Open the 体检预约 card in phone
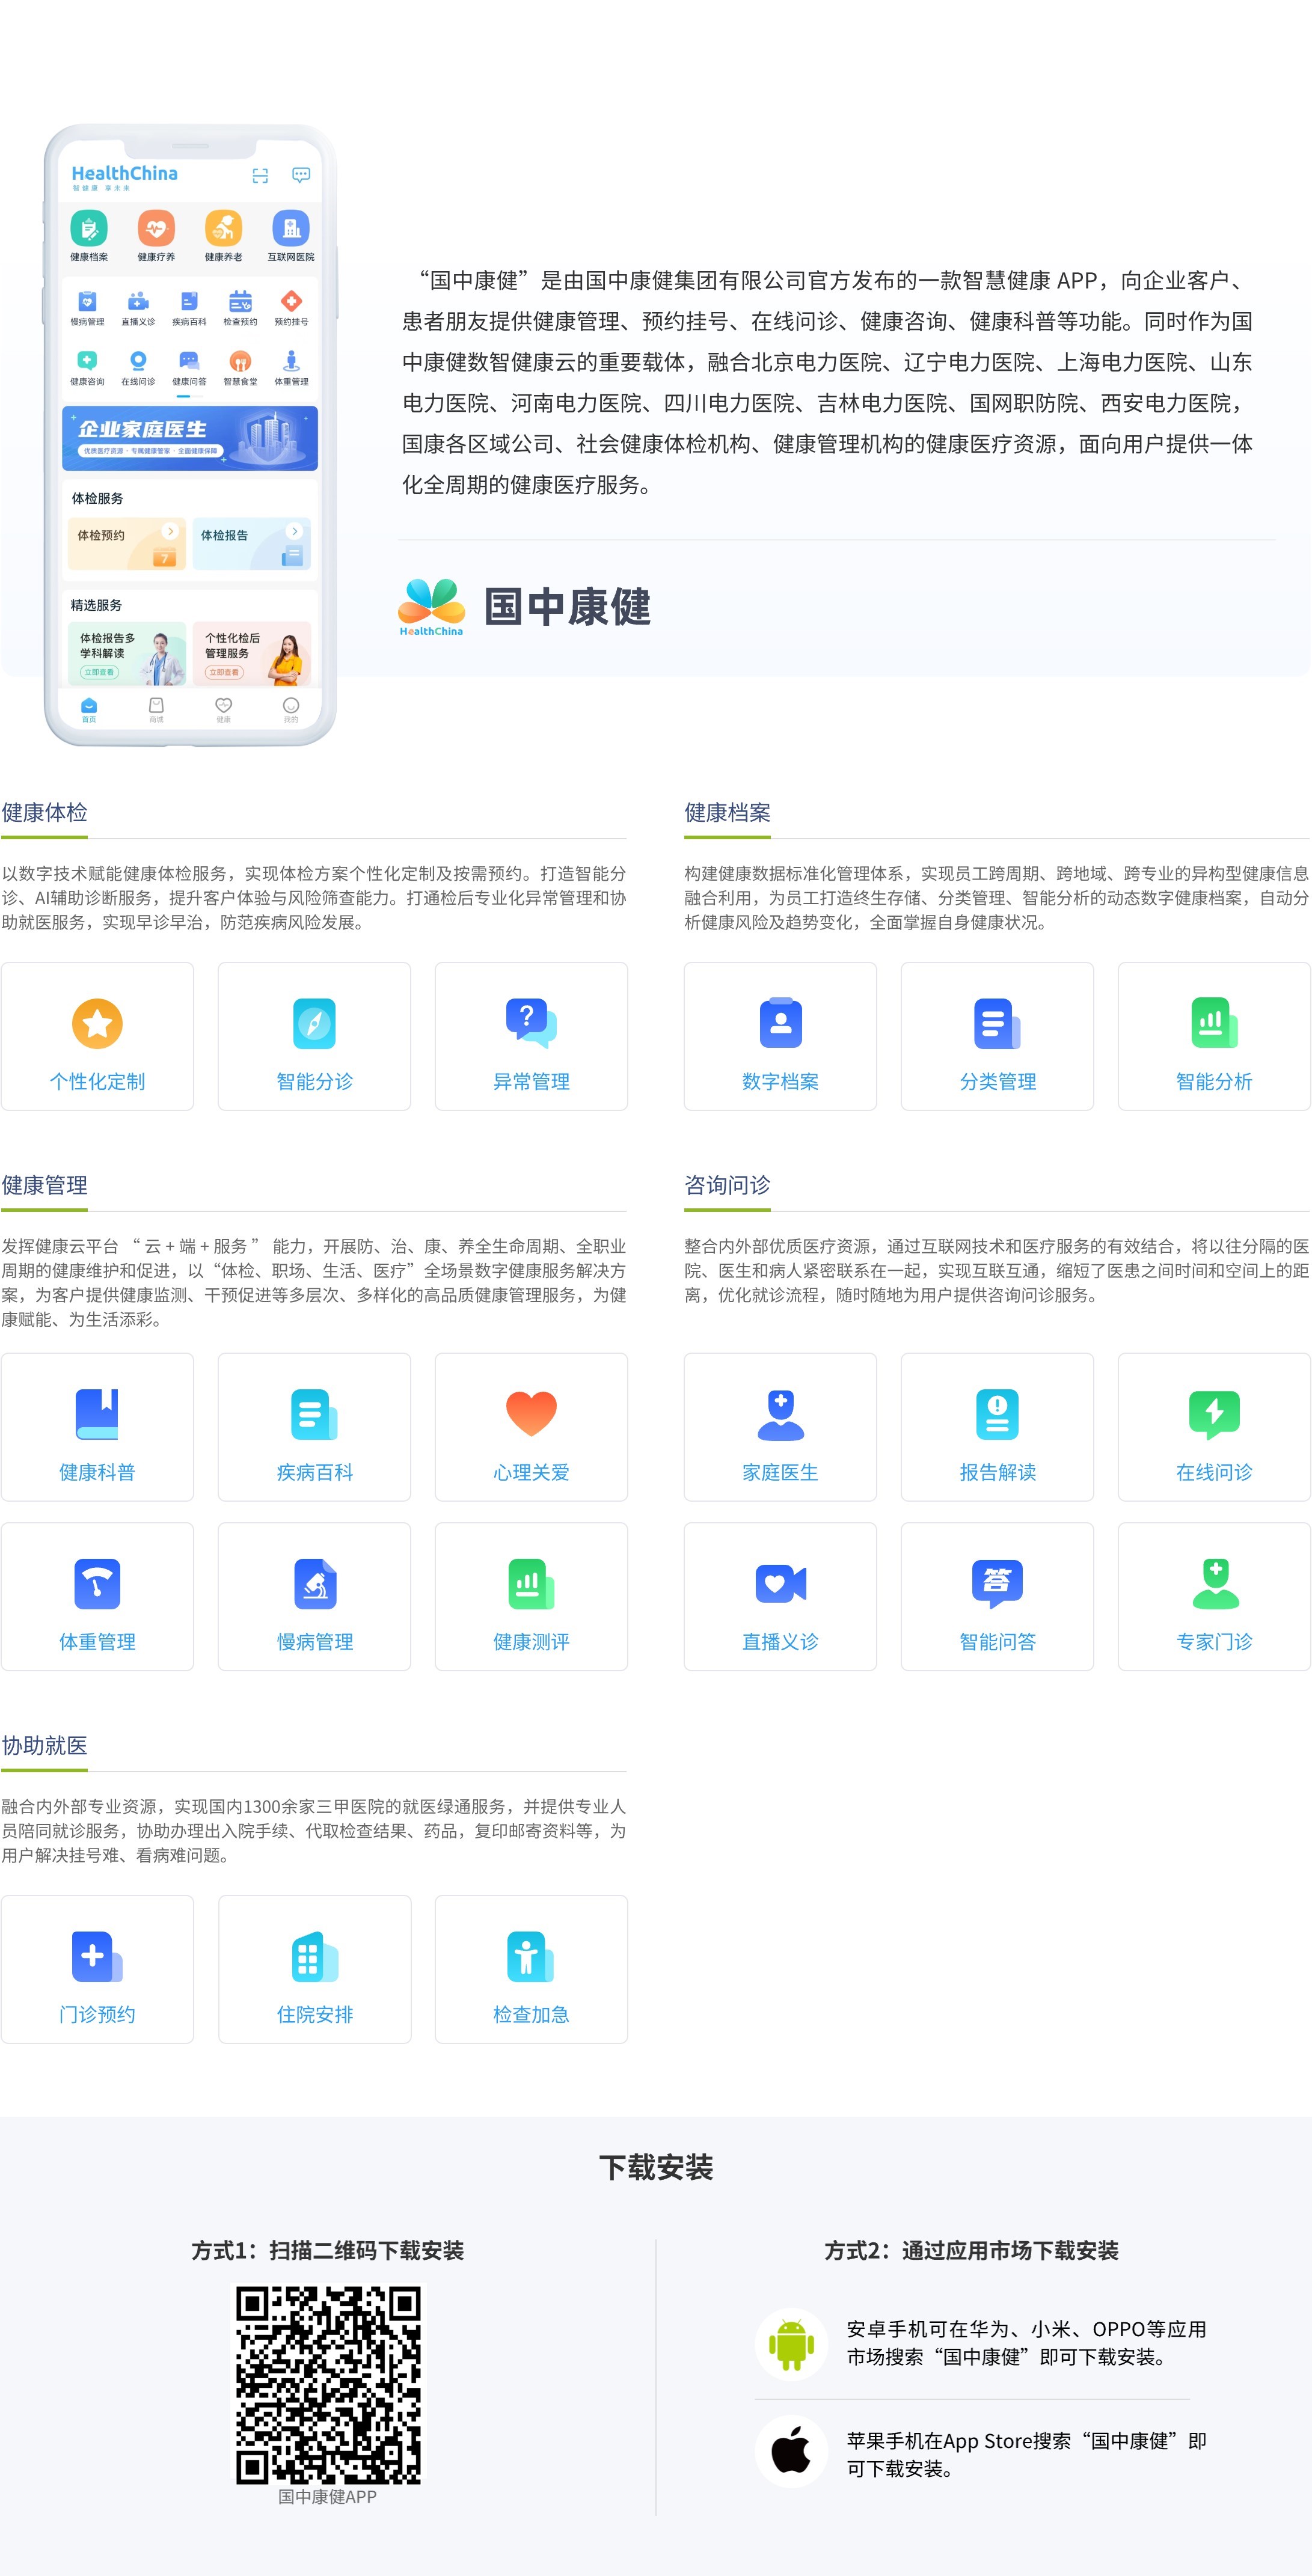Image resolution: width=1312 pixels, height=2576 pixels. click(x=127, y=543)
